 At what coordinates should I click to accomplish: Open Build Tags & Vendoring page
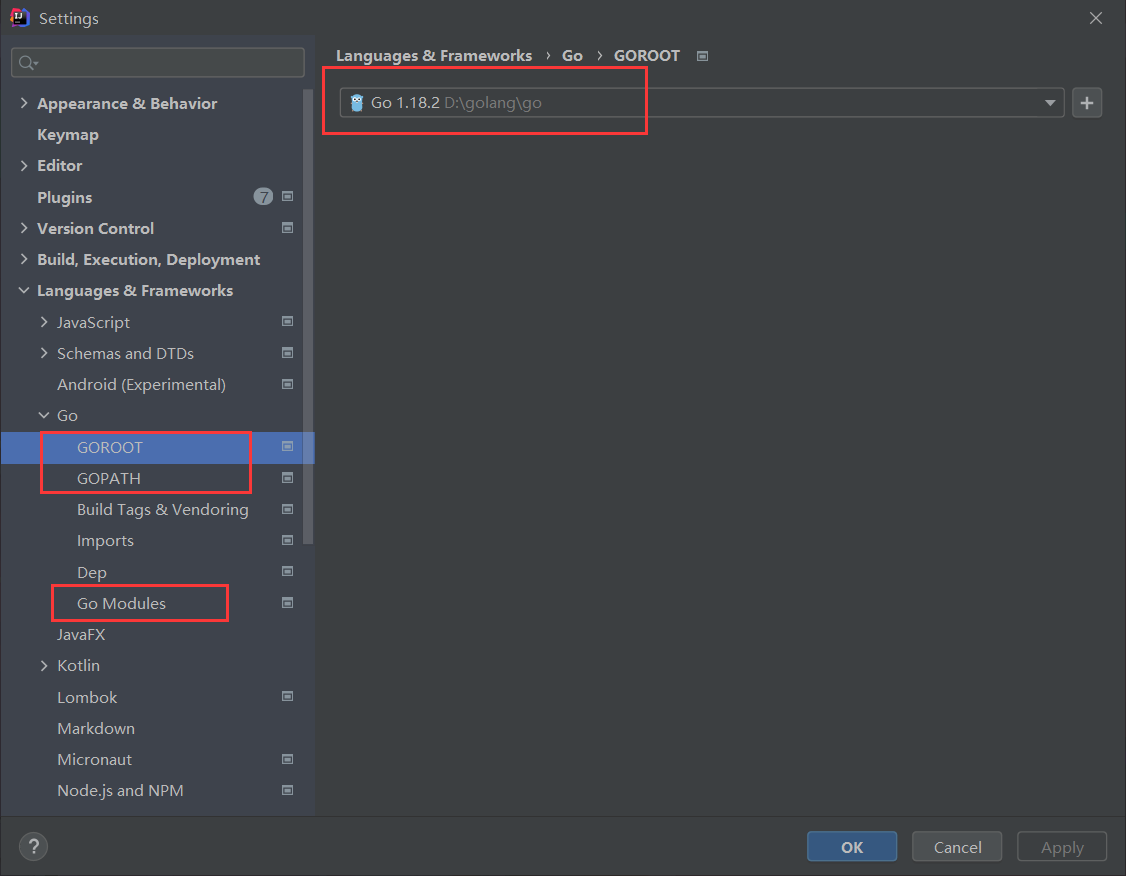pos(162,510)
